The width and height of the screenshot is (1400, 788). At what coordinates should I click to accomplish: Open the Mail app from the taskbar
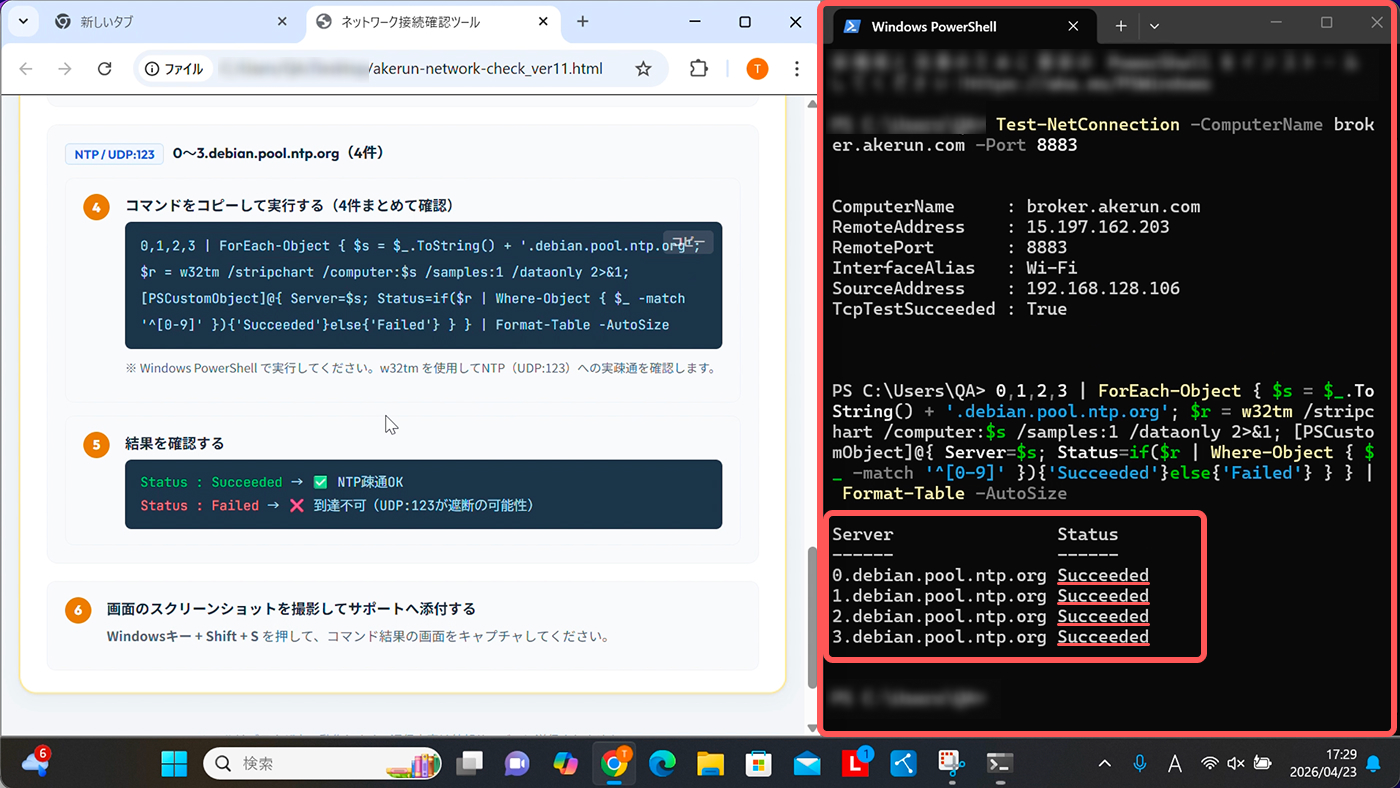click(807, 764)
